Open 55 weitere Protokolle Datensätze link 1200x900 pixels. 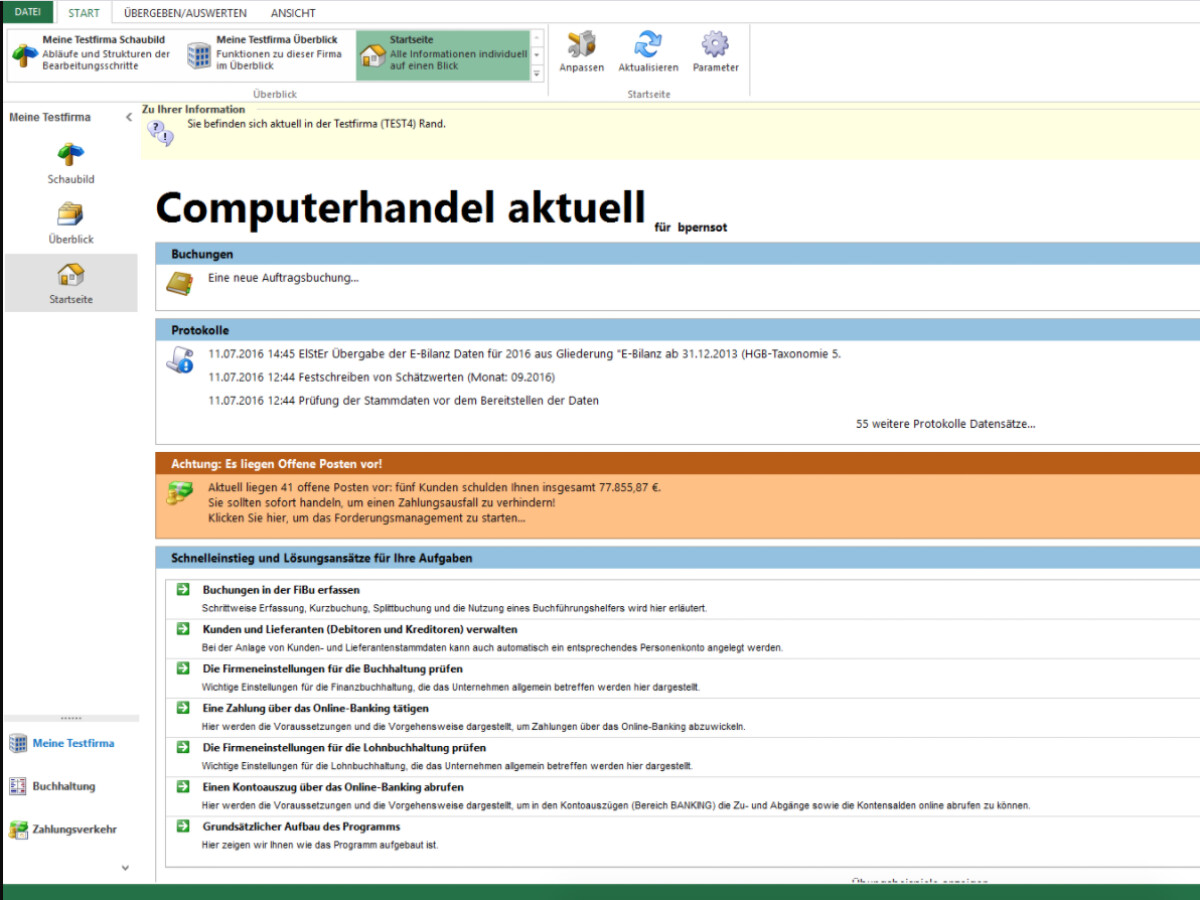(x=945, y=424)
